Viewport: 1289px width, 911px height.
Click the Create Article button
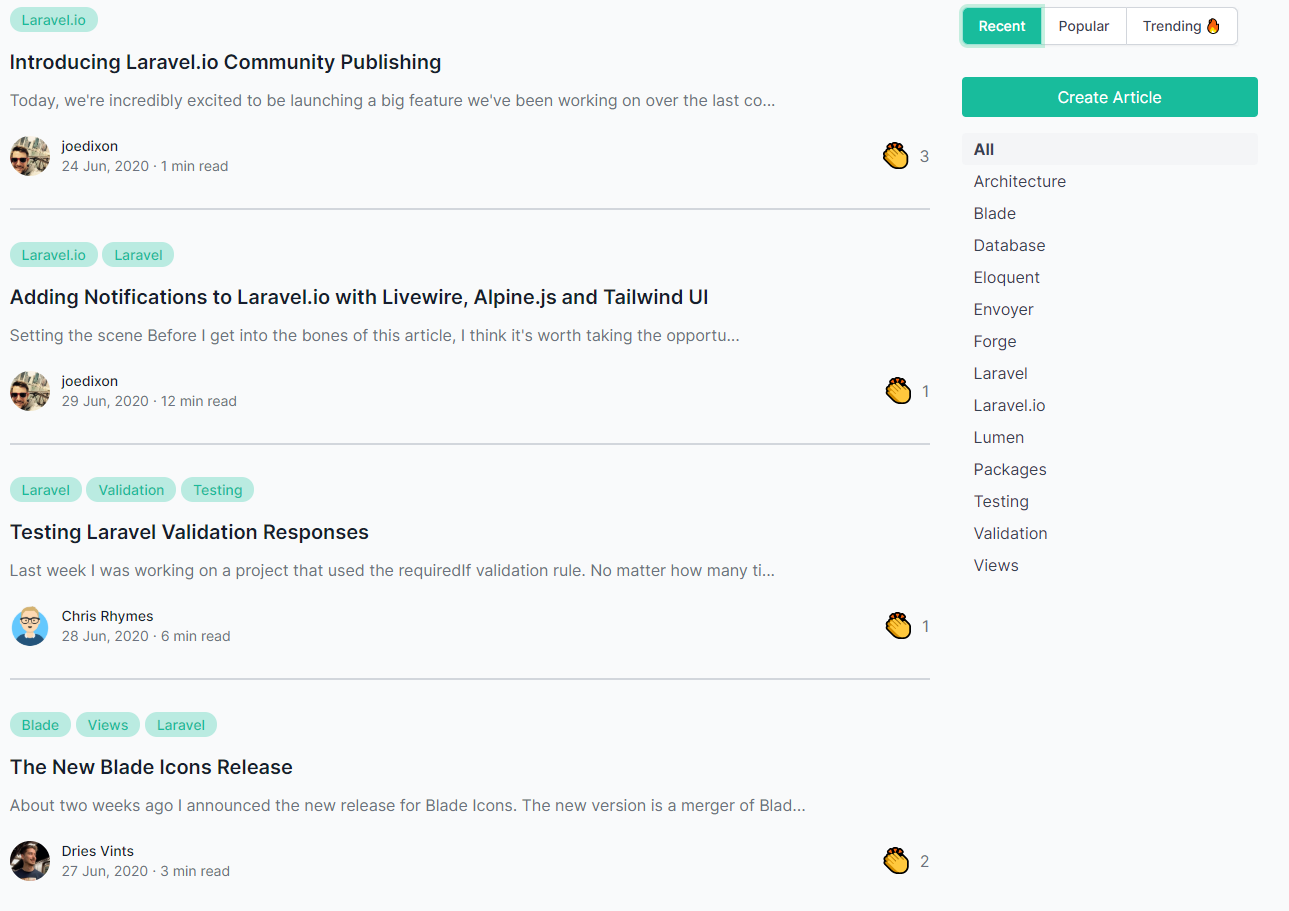[1110, 97]
